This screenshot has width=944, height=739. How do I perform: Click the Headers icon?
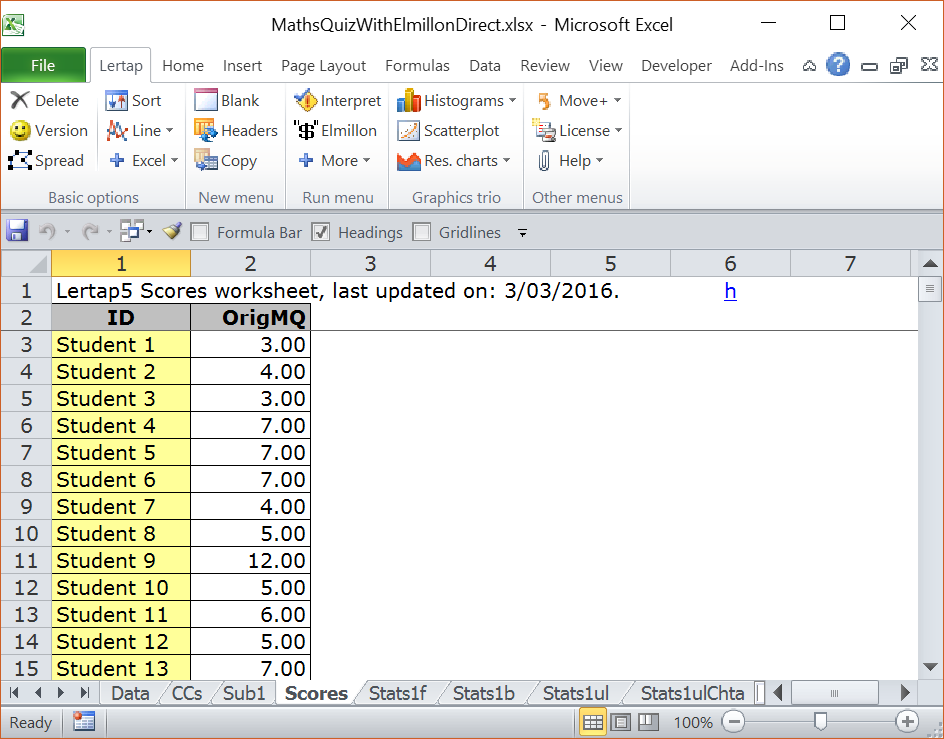pyautogui.click(x=205, y=131)
